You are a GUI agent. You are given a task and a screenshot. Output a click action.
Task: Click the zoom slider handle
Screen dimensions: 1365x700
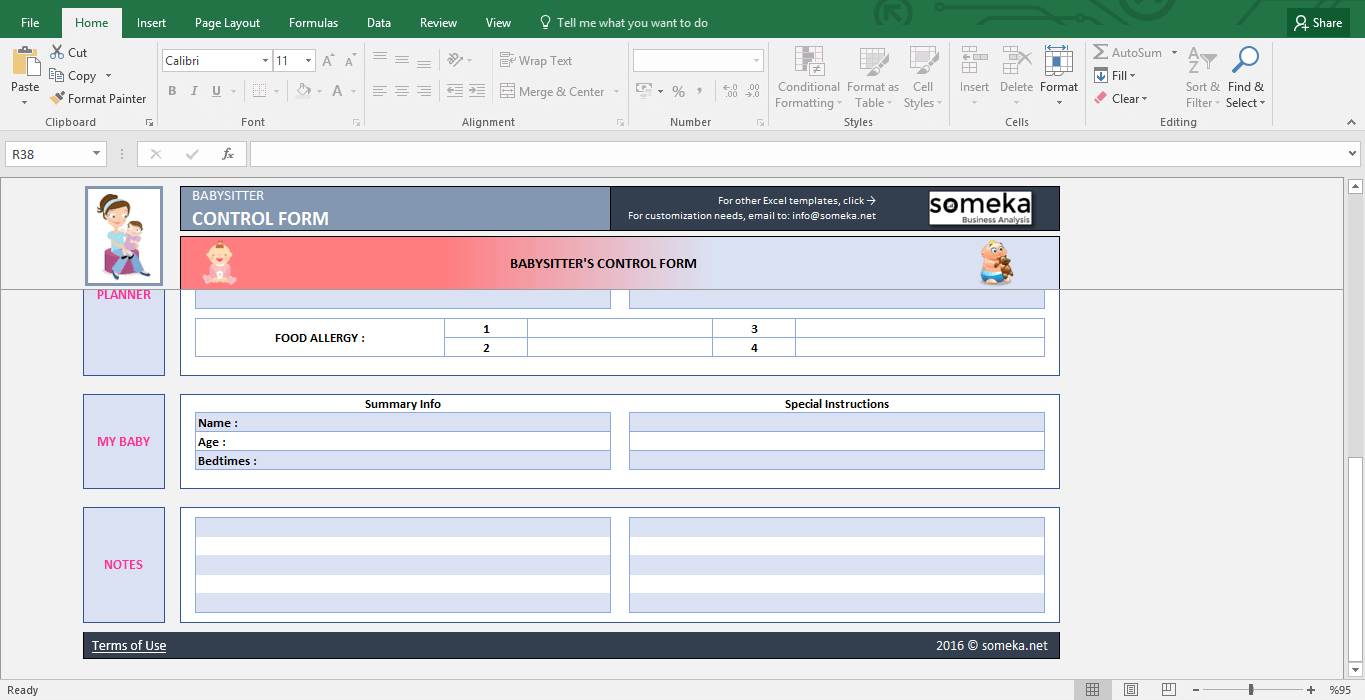pyautogui.click(x=1250, y=690)
